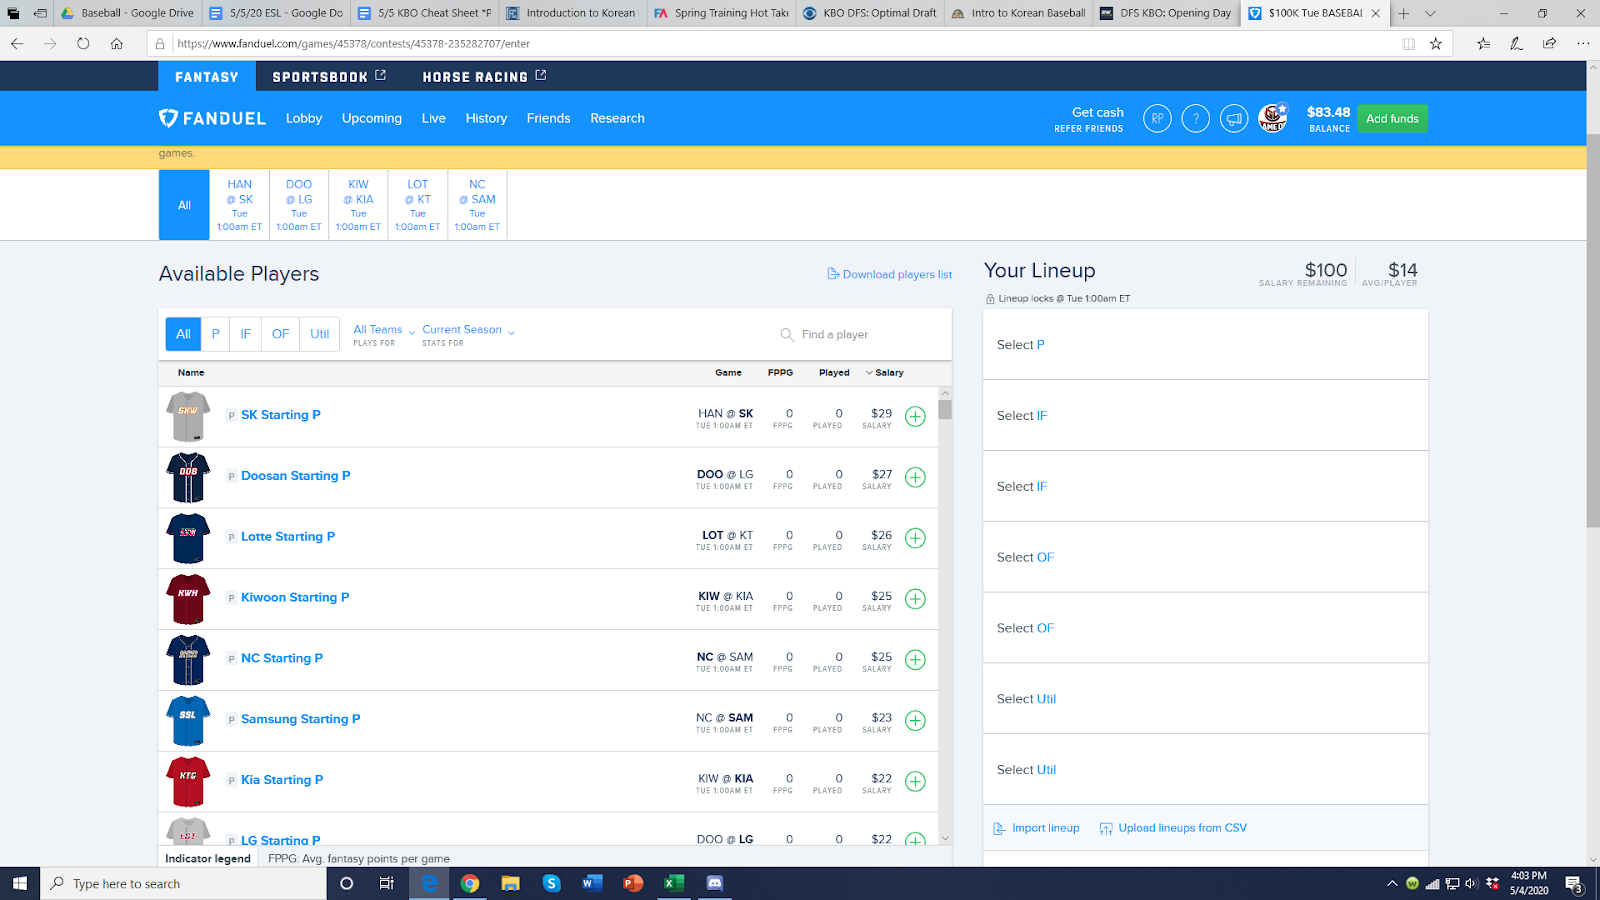
Task: Add Kiwoon Starting P to lineup
Action: (915, 599)
